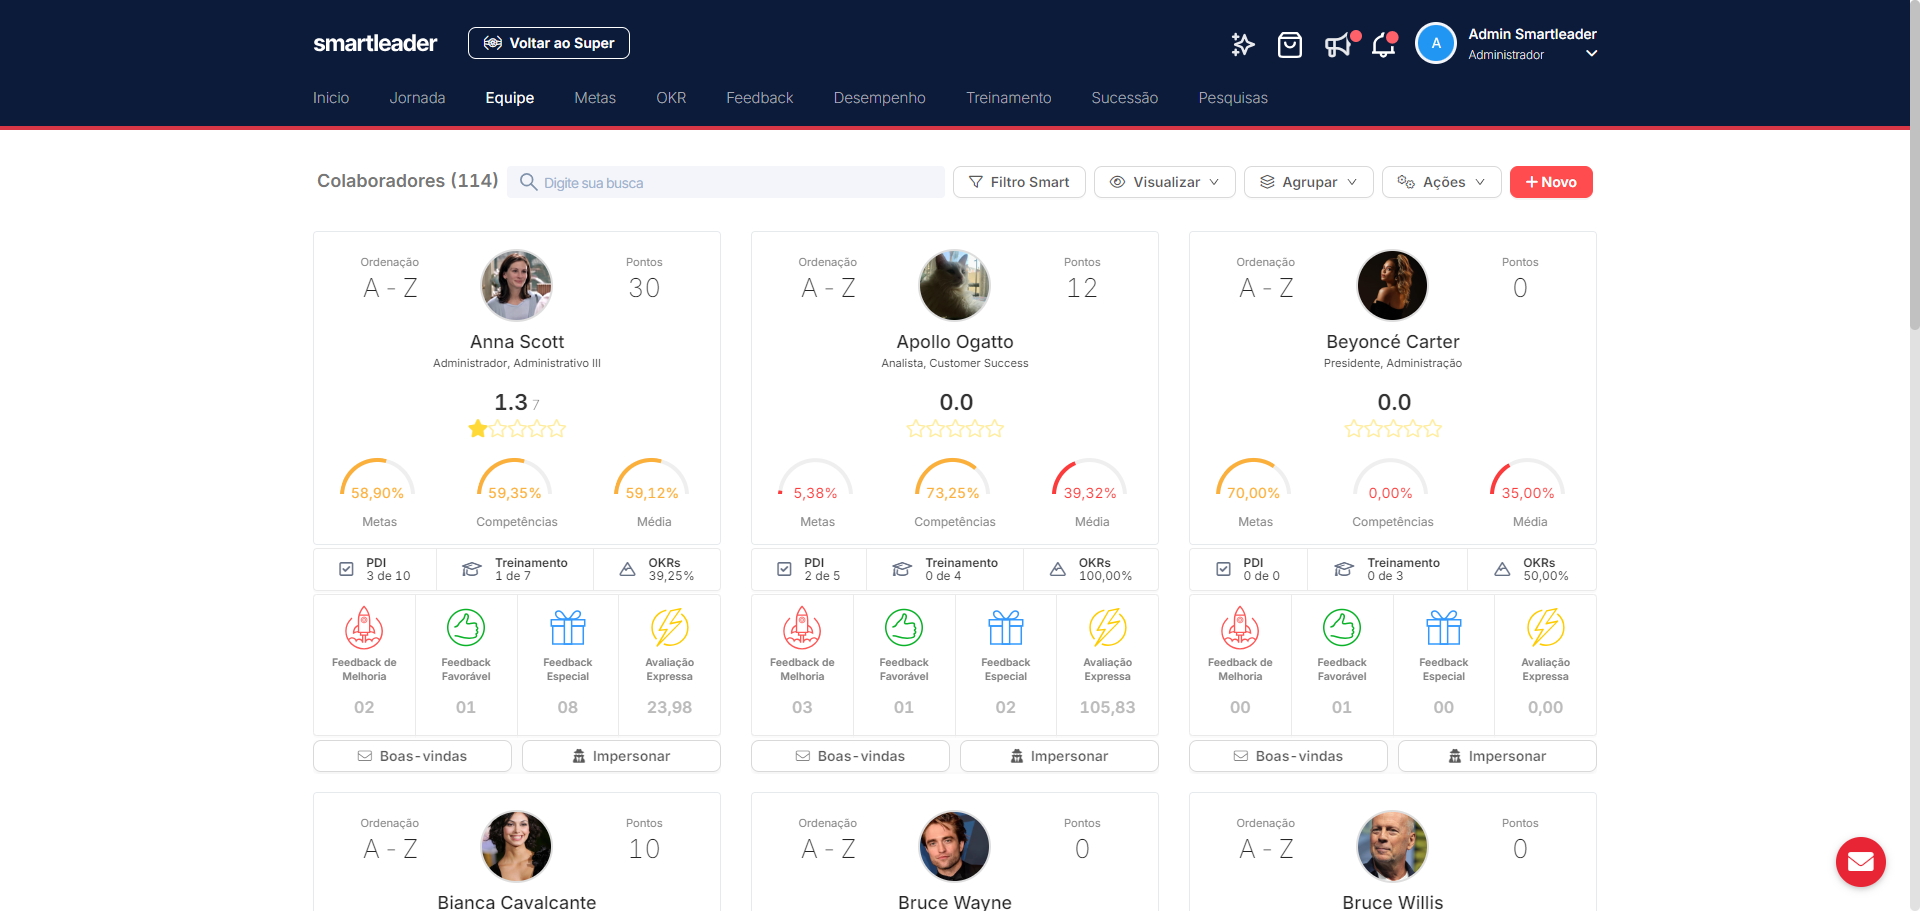Open the Agrupar dropdown
This screenshot has height=911, width=1920.
[x=1308, y=182]
